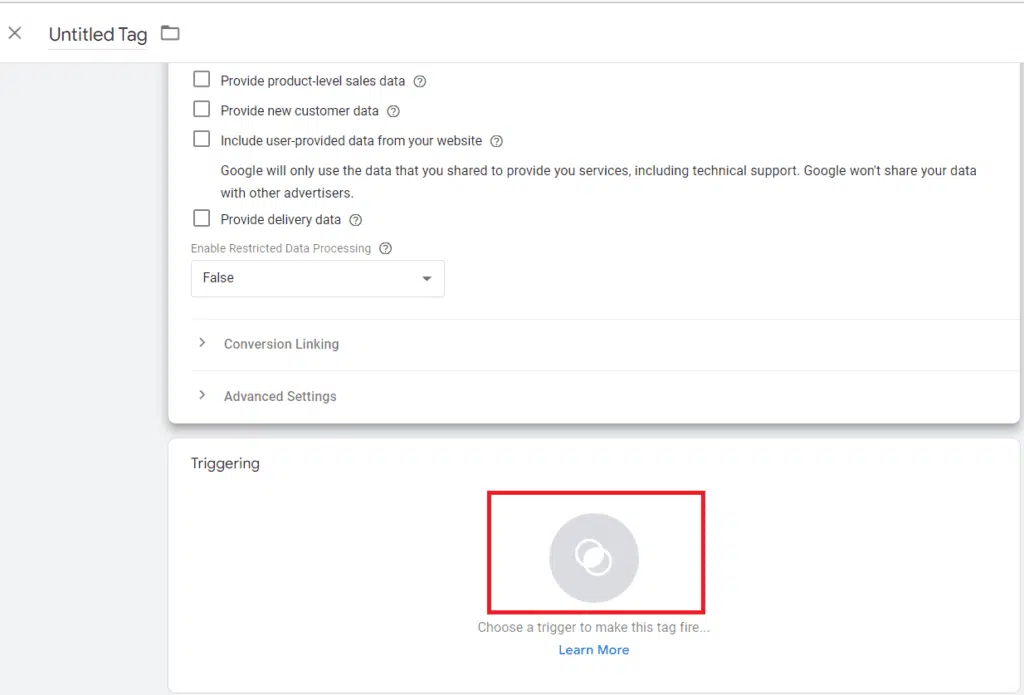Image resolution: width=1024 pixels, height=695 pixels.
Task: Enable Provide product-level sales data checkbox
Action: pos(202,80)
